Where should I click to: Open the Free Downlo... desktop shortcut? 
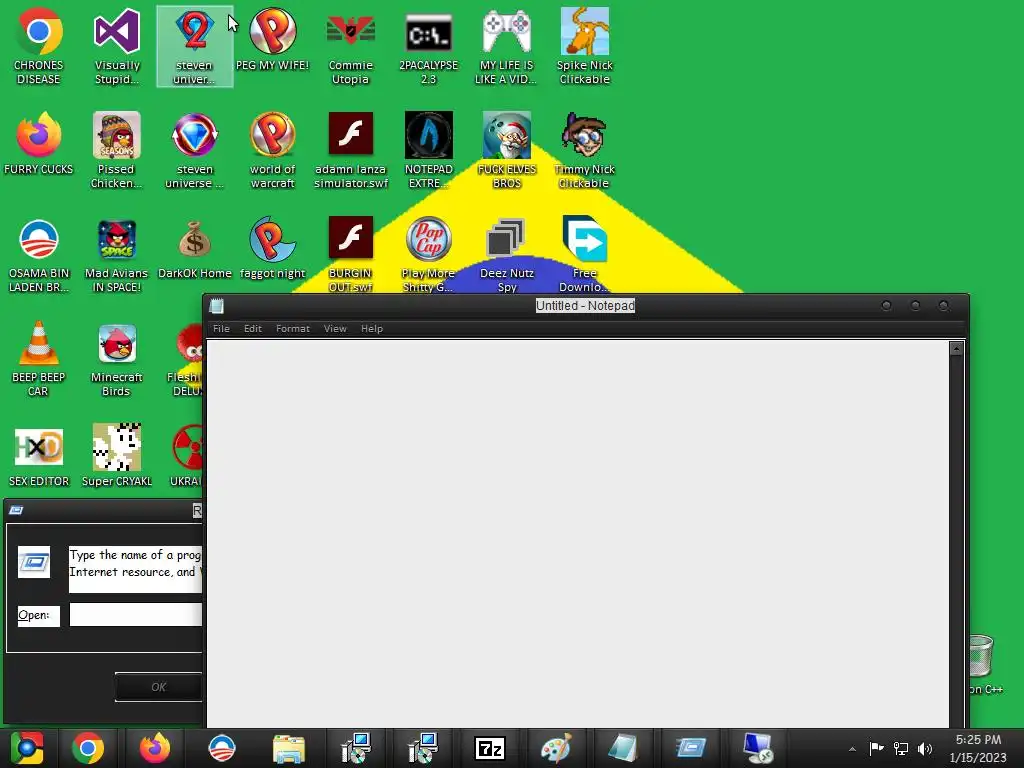click(x=584, y=255)
